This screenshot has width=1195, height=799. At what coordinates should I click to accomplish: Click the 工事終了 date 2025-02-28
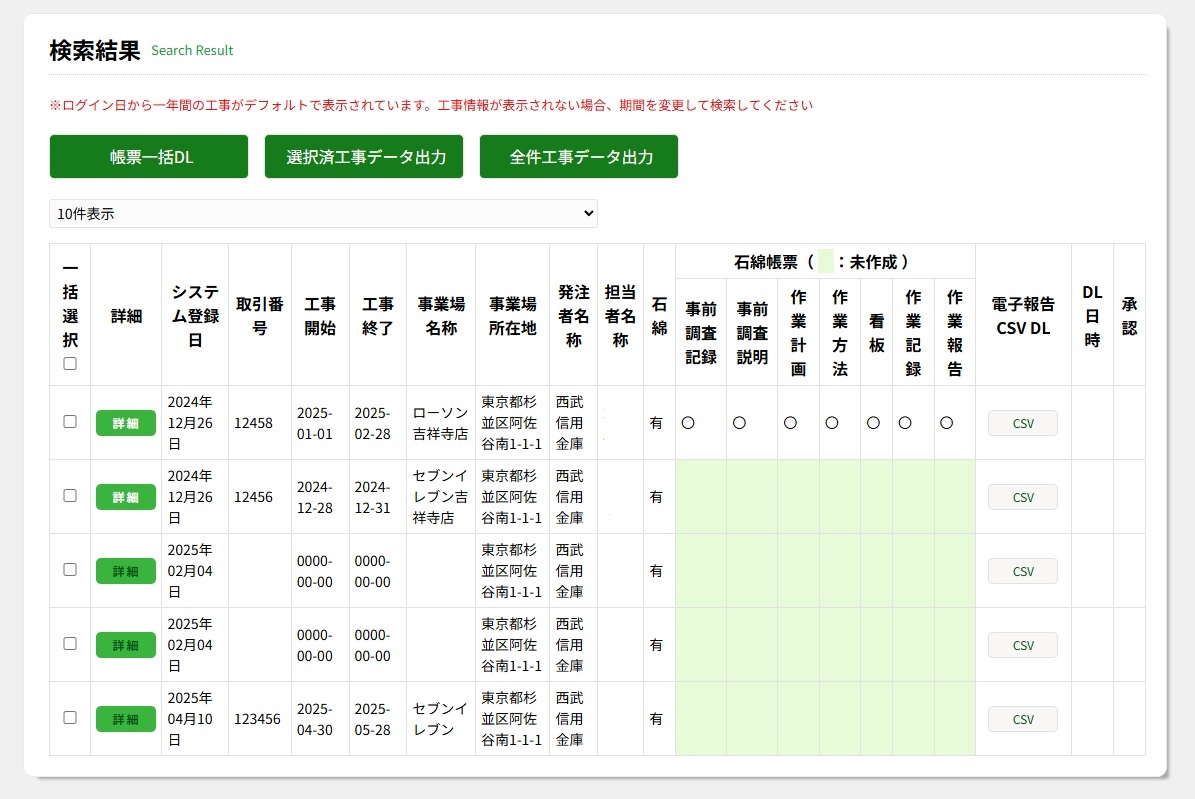click(x=373, y=423)
